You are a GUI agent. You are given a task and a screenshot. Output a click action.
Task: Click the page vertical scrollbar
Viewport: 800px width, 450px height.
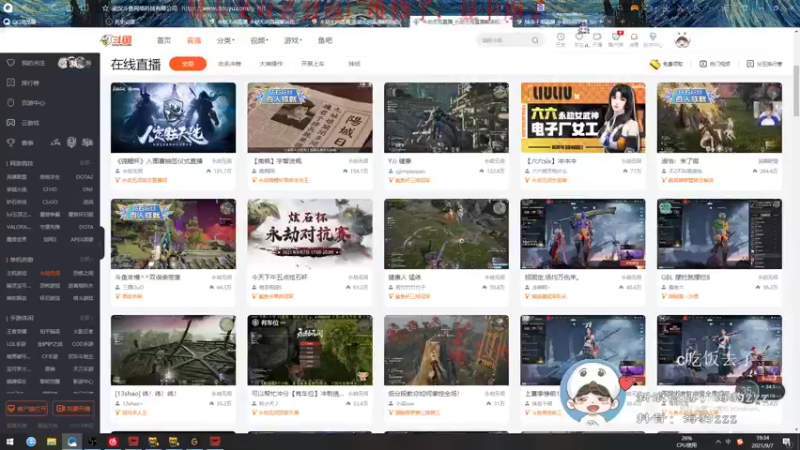coord(796,92)
